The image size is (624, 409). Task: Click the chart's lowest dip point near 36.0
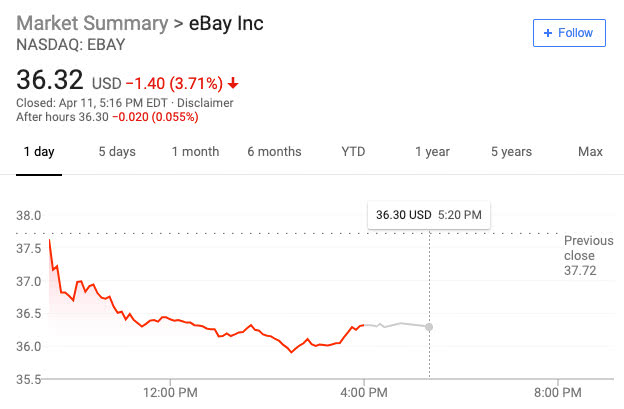pos(292,352)
